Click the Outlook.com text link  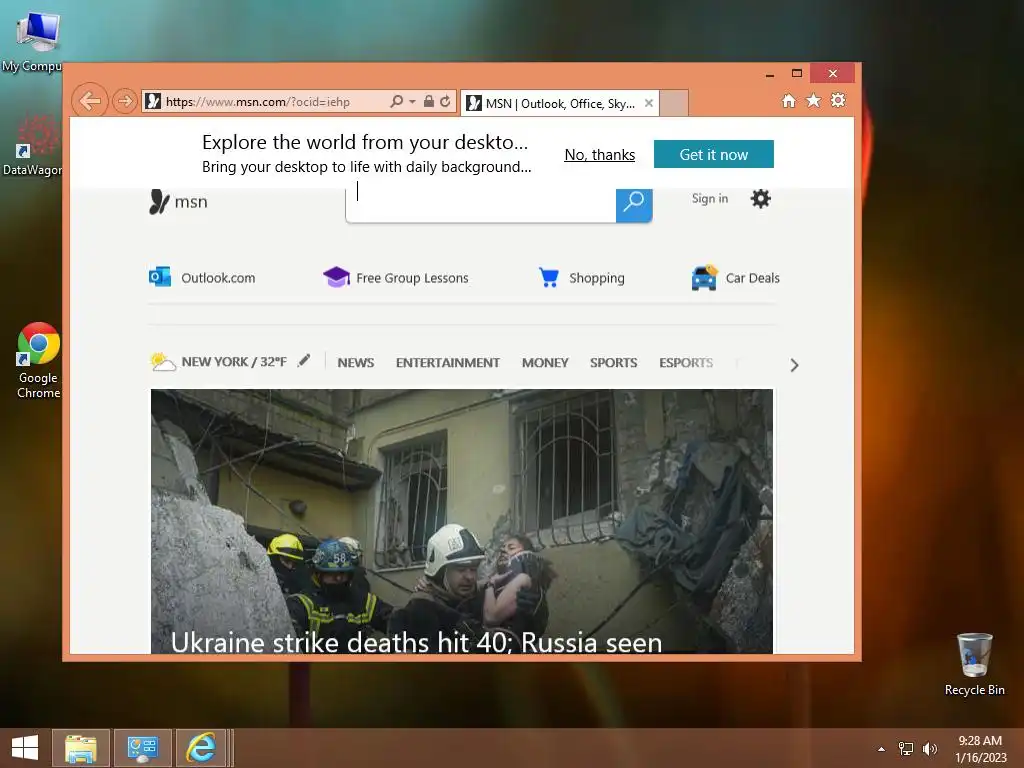pyautogui.click(x=218, y=278)
